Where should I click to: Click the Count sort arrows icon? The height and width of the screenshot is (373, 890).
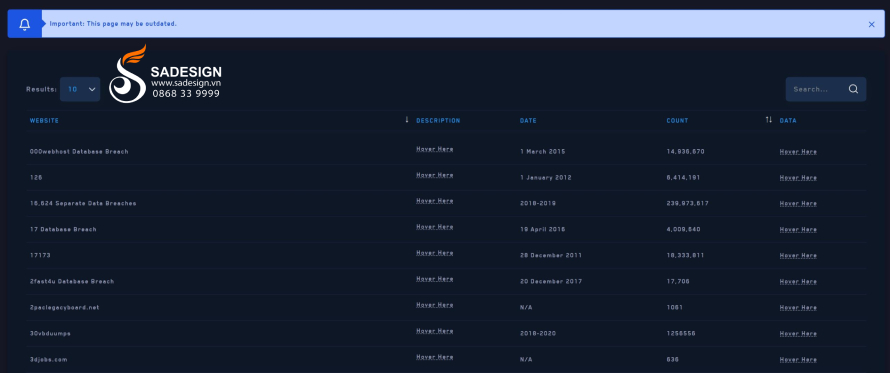coord(769,120)
